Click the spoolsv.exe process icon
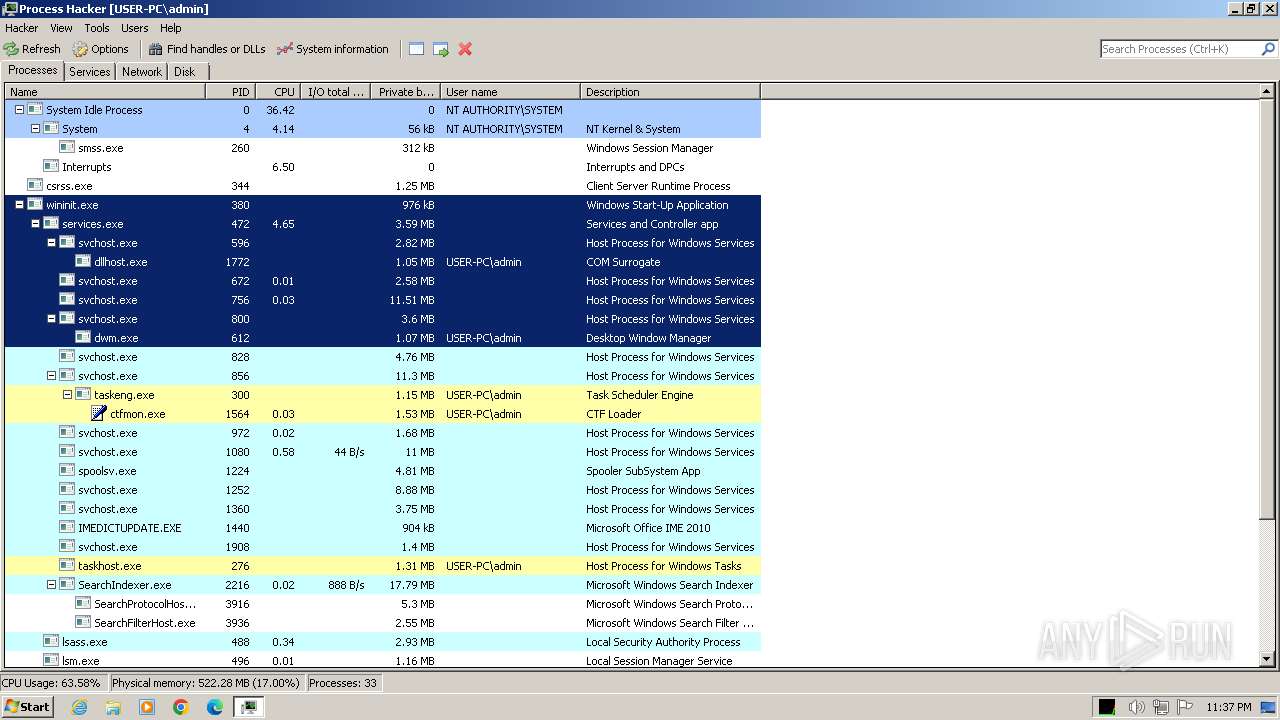 (67, 470)
